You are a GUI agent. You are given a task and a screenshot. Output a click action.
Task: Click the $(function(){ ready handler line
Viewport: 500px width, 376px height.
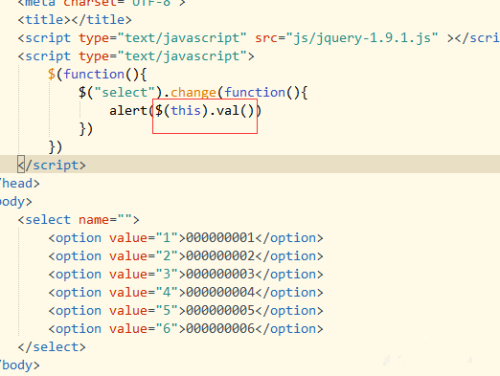pos(97,74)
